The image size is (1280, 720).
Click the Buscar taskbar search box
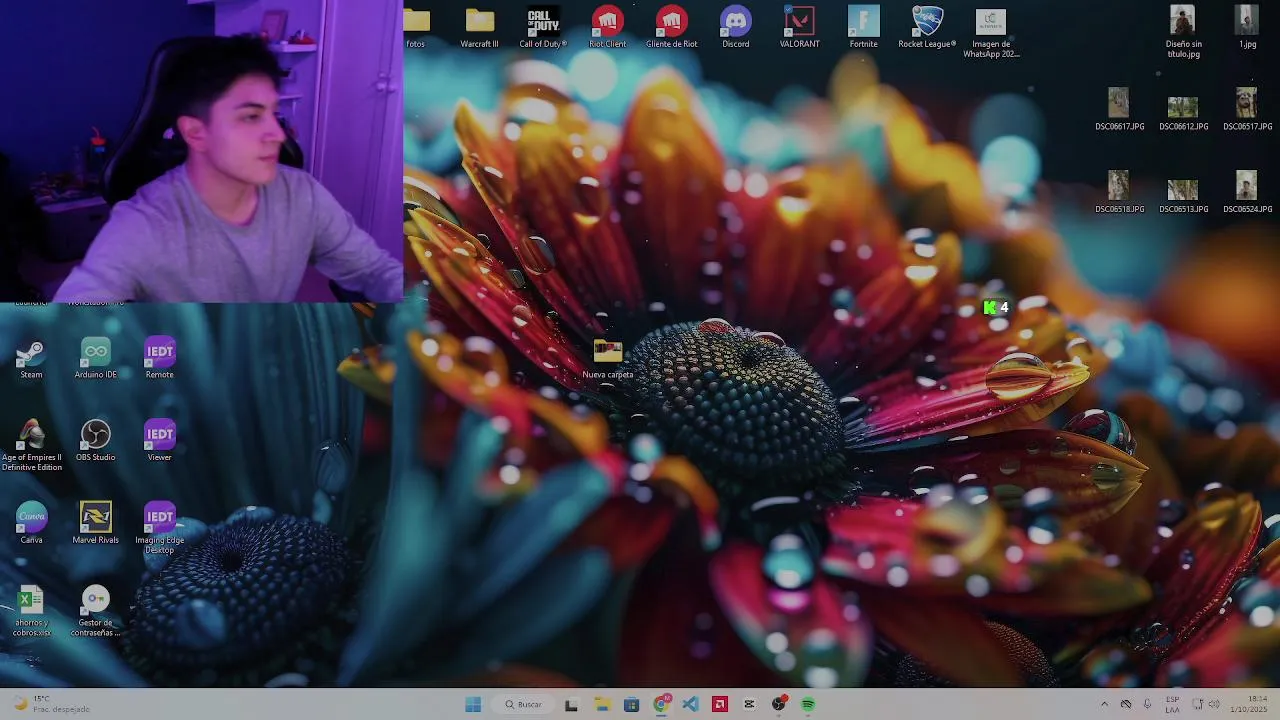click(x=525, y=704)
